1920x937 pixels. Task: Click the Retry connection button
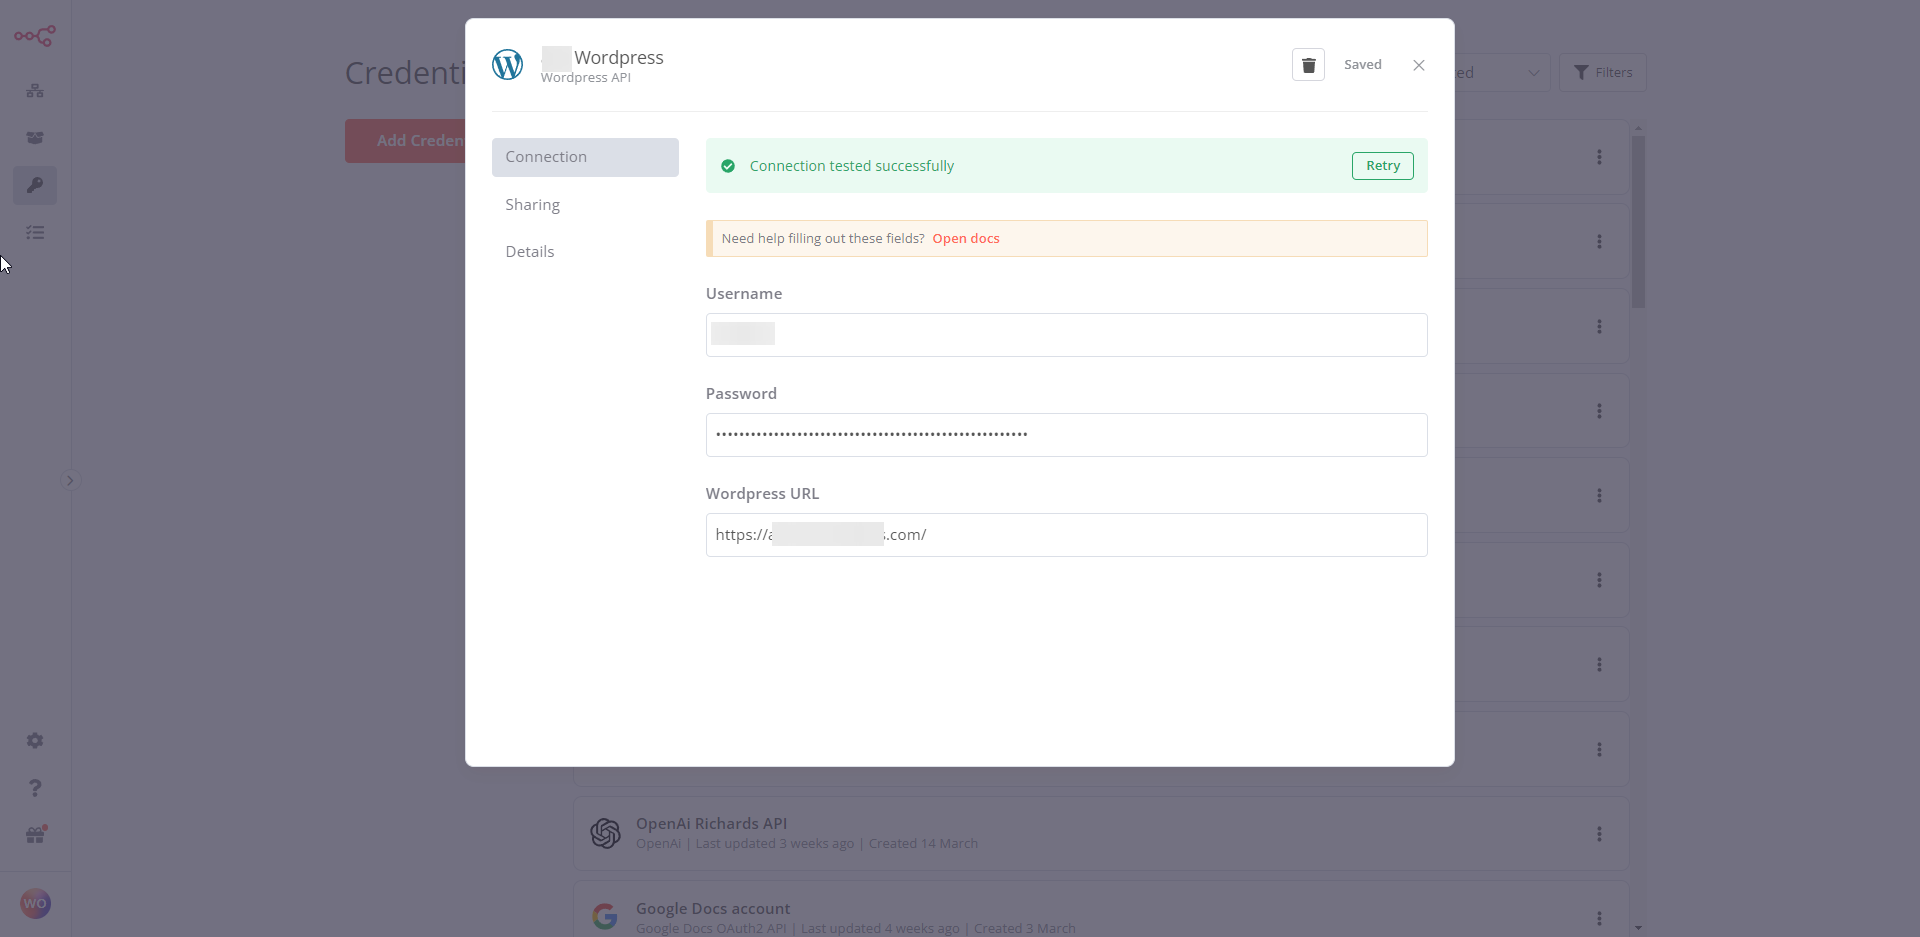[1383, 166]
